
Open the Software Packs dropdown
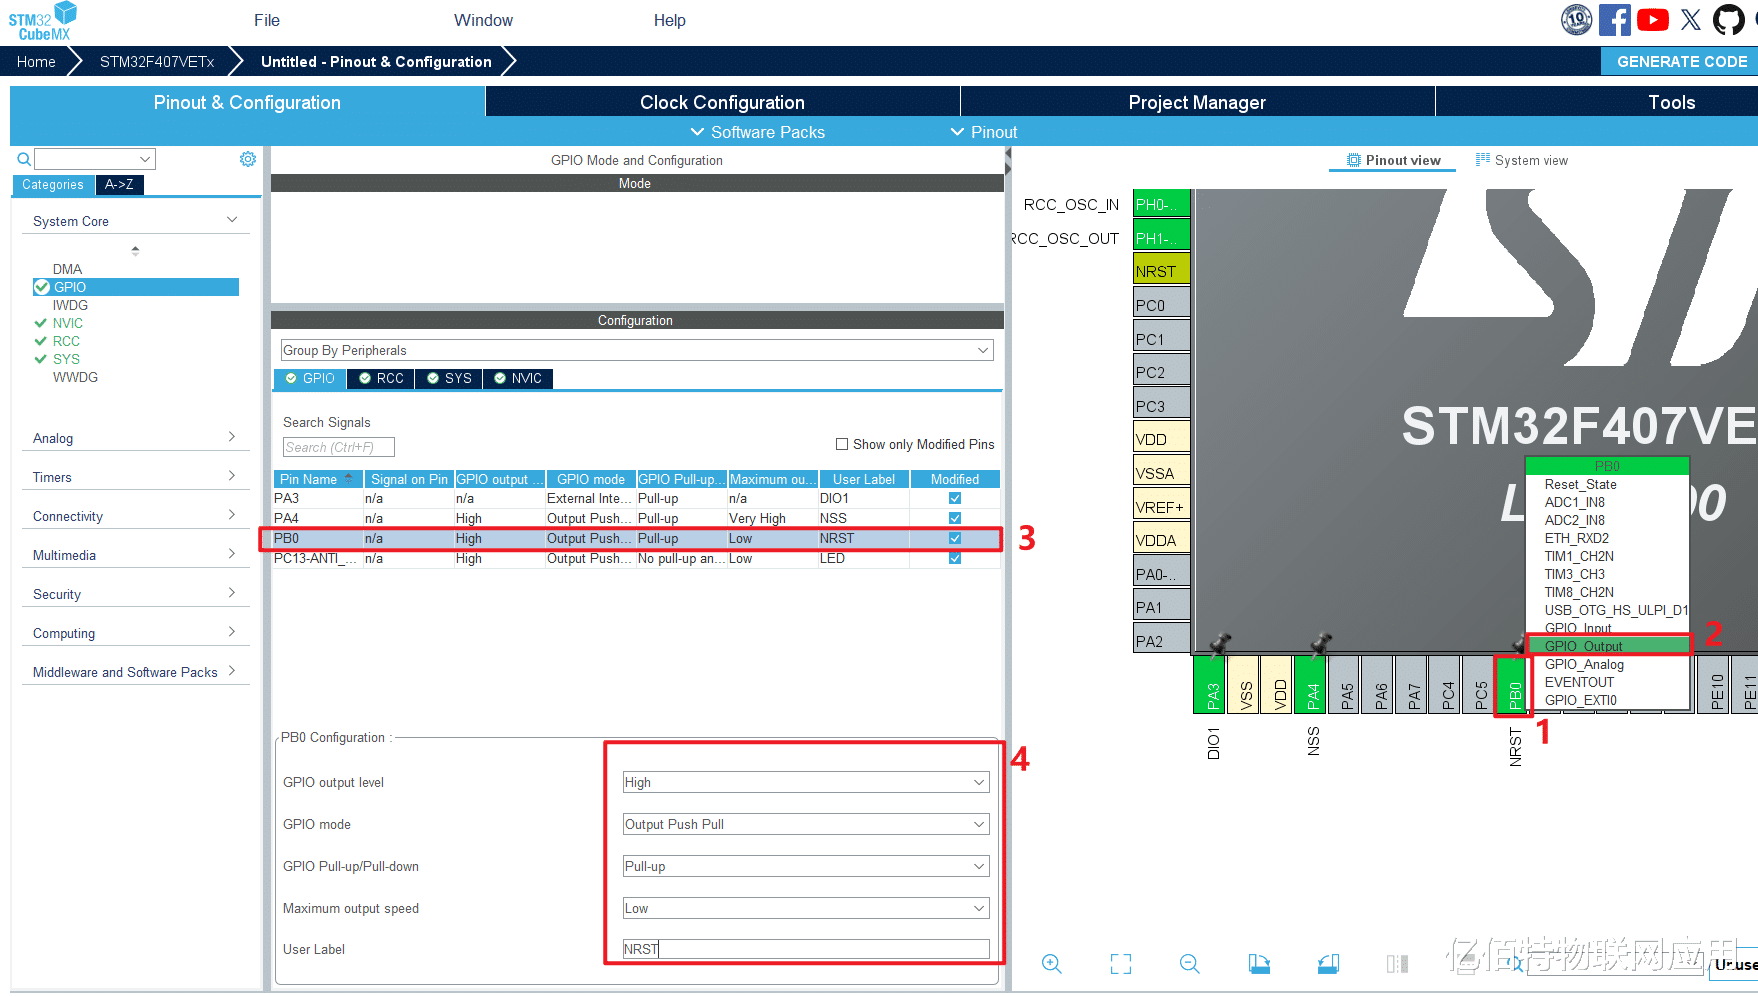coord(758,132)
